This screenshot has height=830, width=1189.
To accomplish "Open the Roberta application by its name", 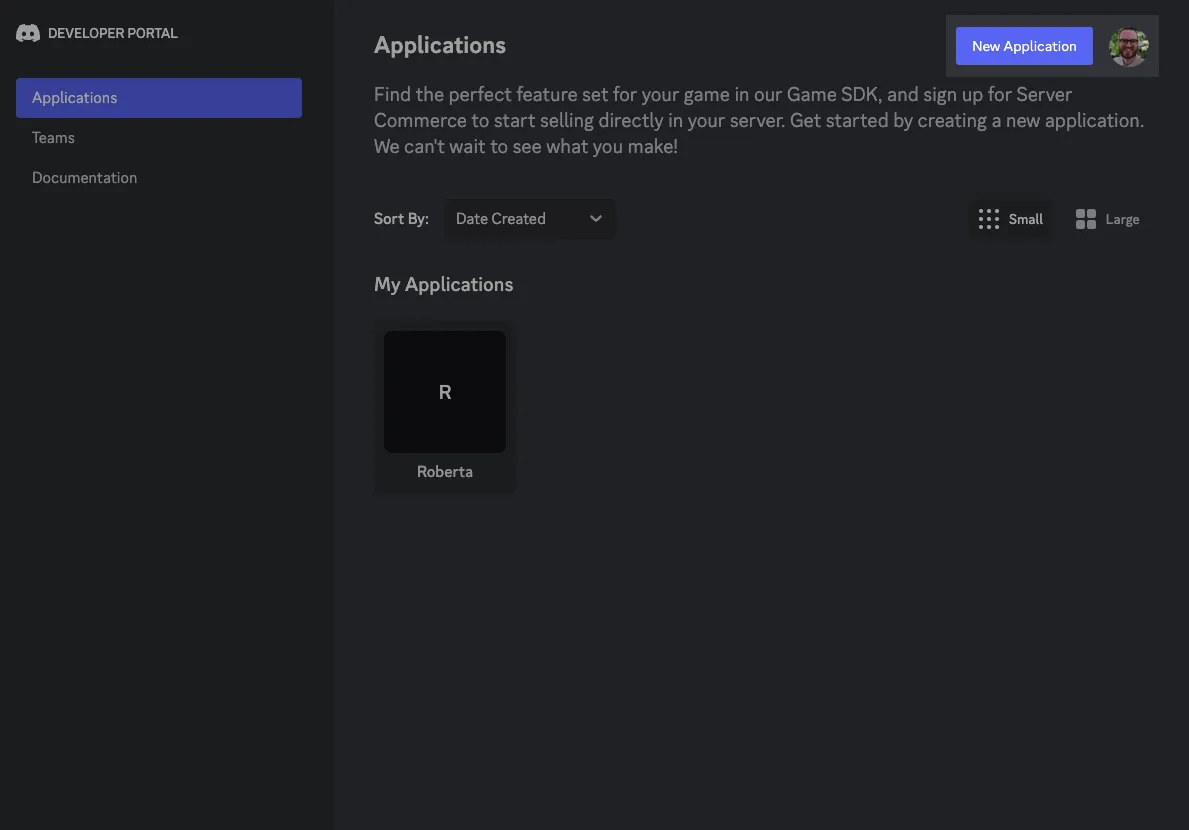I will (x=445, y=472).
